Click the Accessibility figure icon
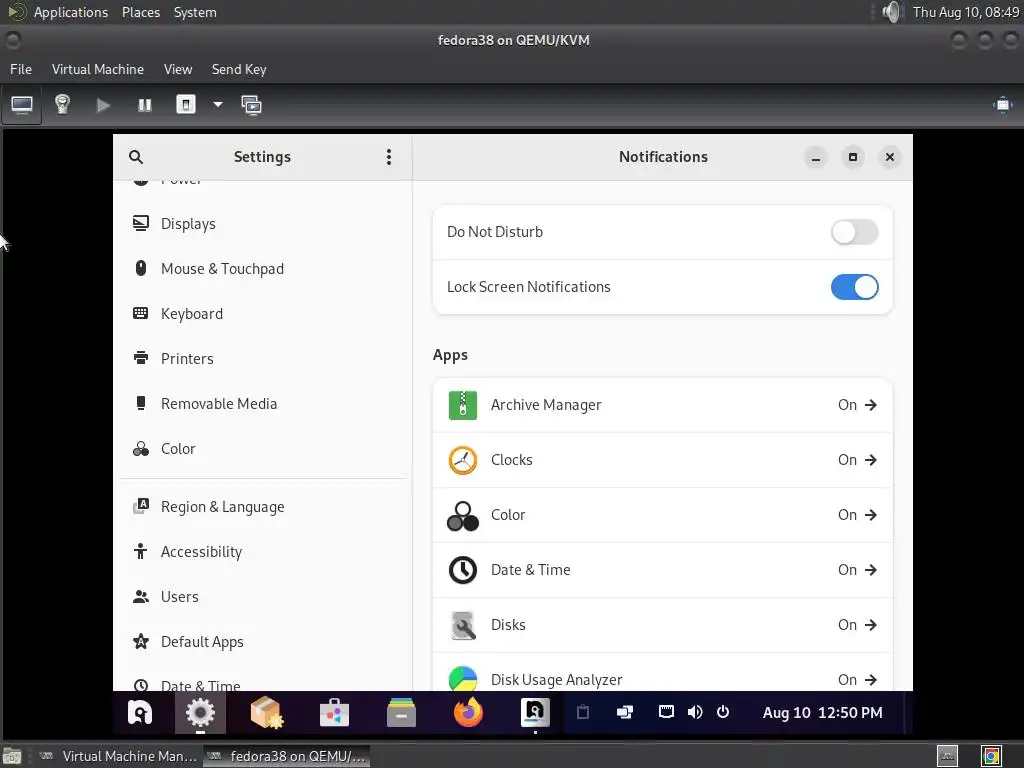 tap(140, 551)
